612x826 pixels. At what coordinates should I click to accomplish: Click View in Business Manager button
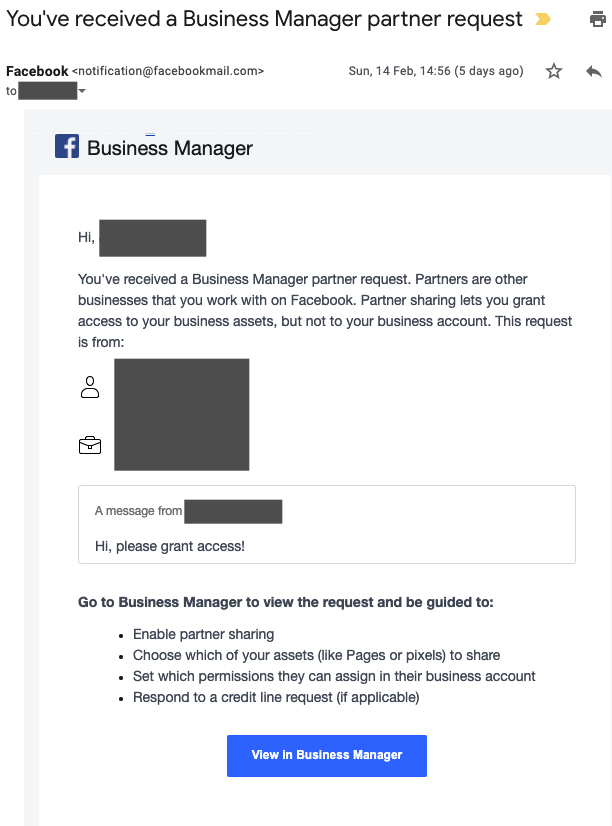[327, 755]
